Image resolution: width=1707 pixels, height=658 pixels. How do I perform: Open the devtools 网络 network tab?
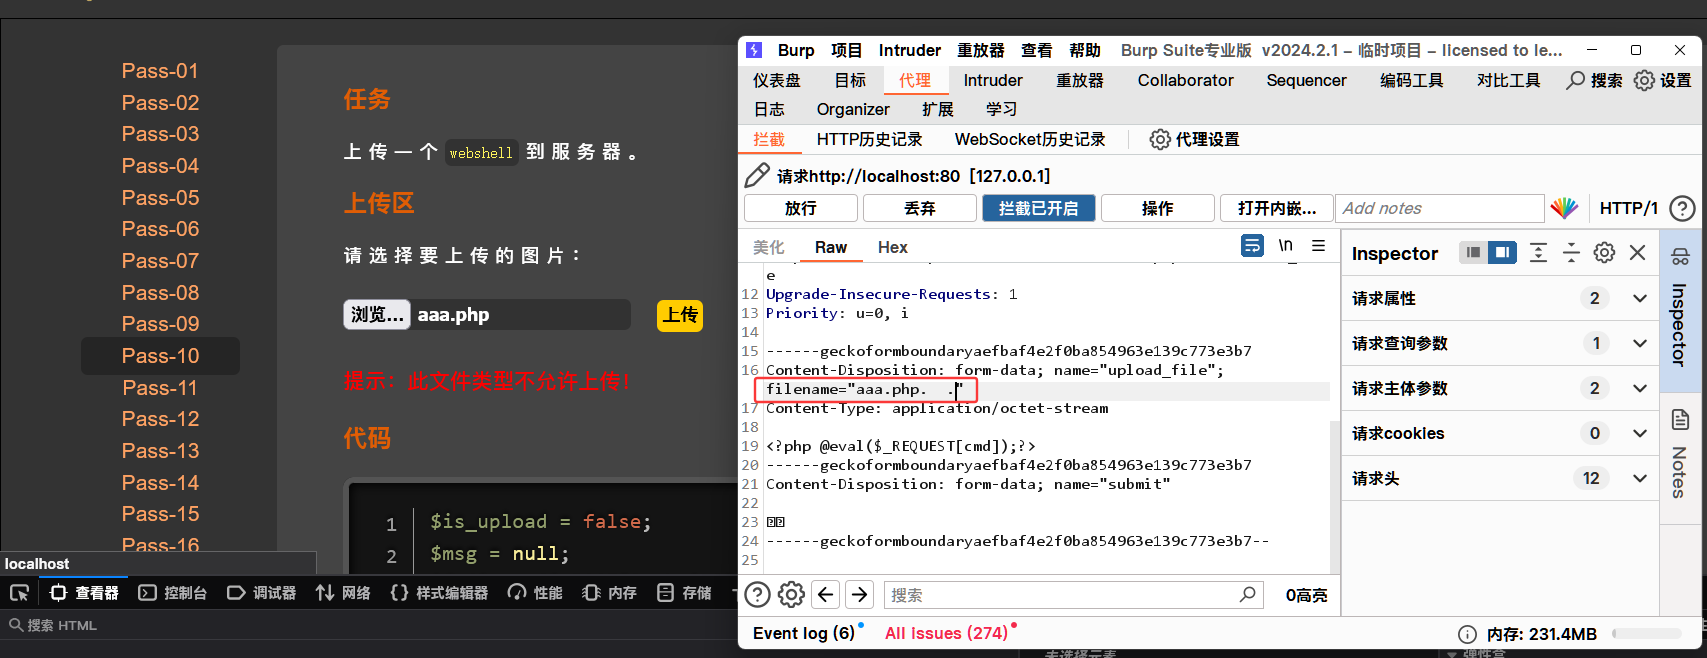pyautogui.click(x=343, y=593)
